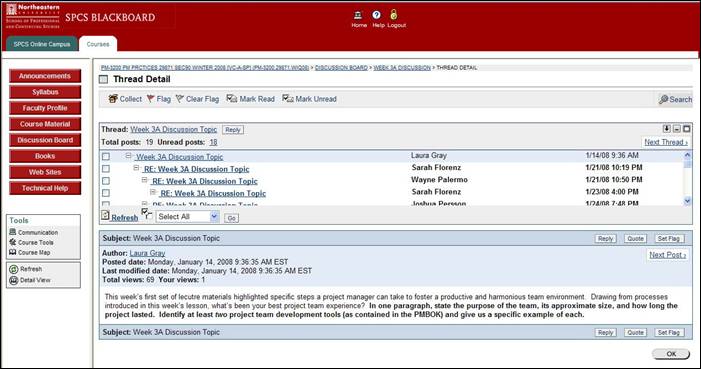
Task: Check the box for Laura Gray's post
Action: pyautogui.click(x=106, y=157)
